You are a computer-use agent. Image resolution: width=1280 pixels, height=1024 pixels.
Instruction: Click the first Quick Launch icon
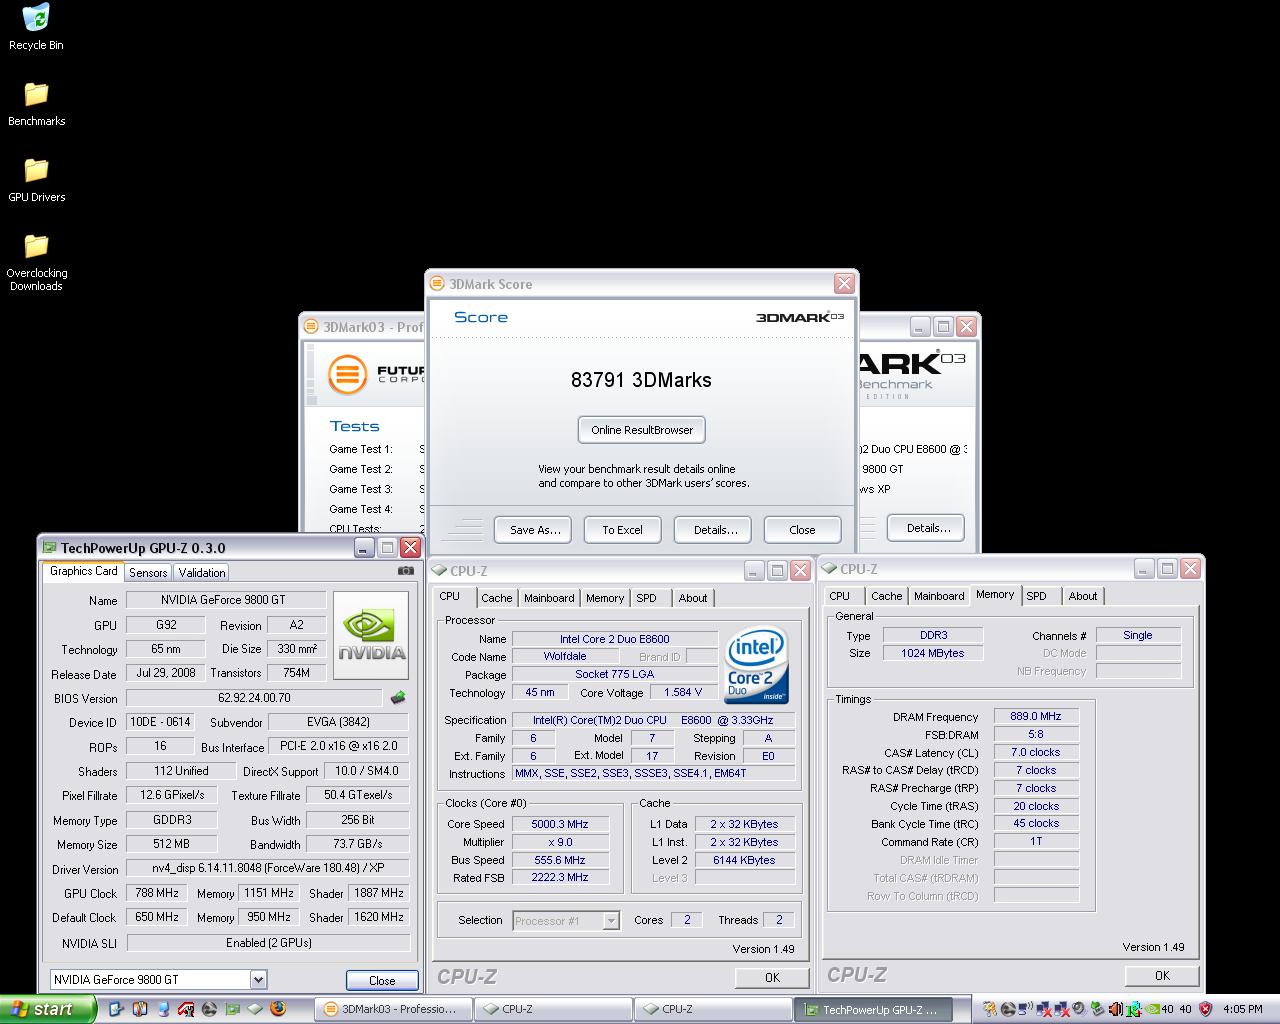116,1009
